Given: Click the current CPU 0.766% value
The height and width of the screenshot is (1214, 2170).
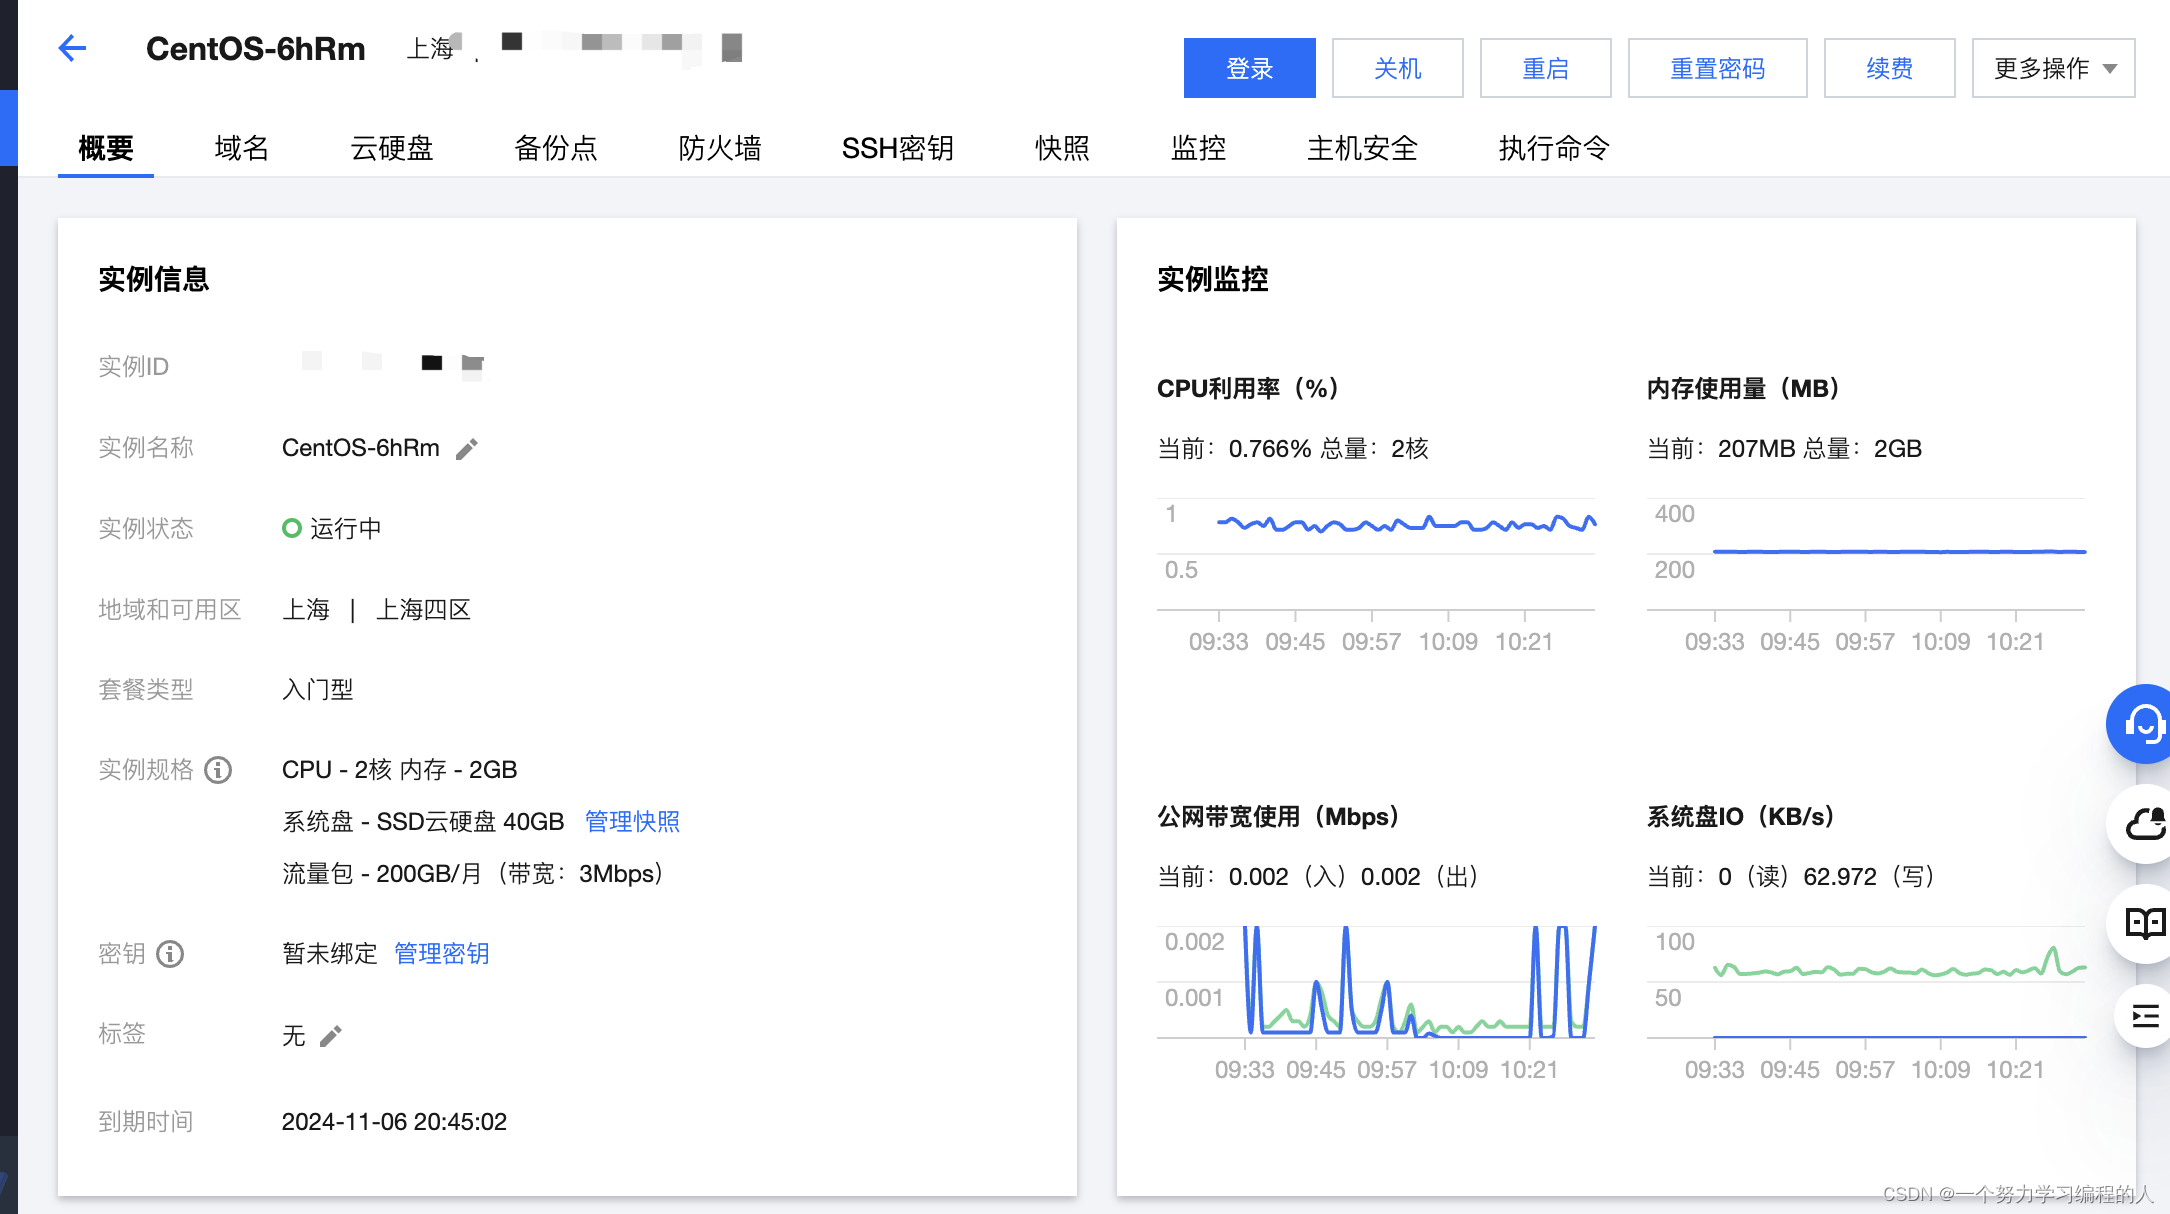Looking at the screenshot, I should [1270, 449].
